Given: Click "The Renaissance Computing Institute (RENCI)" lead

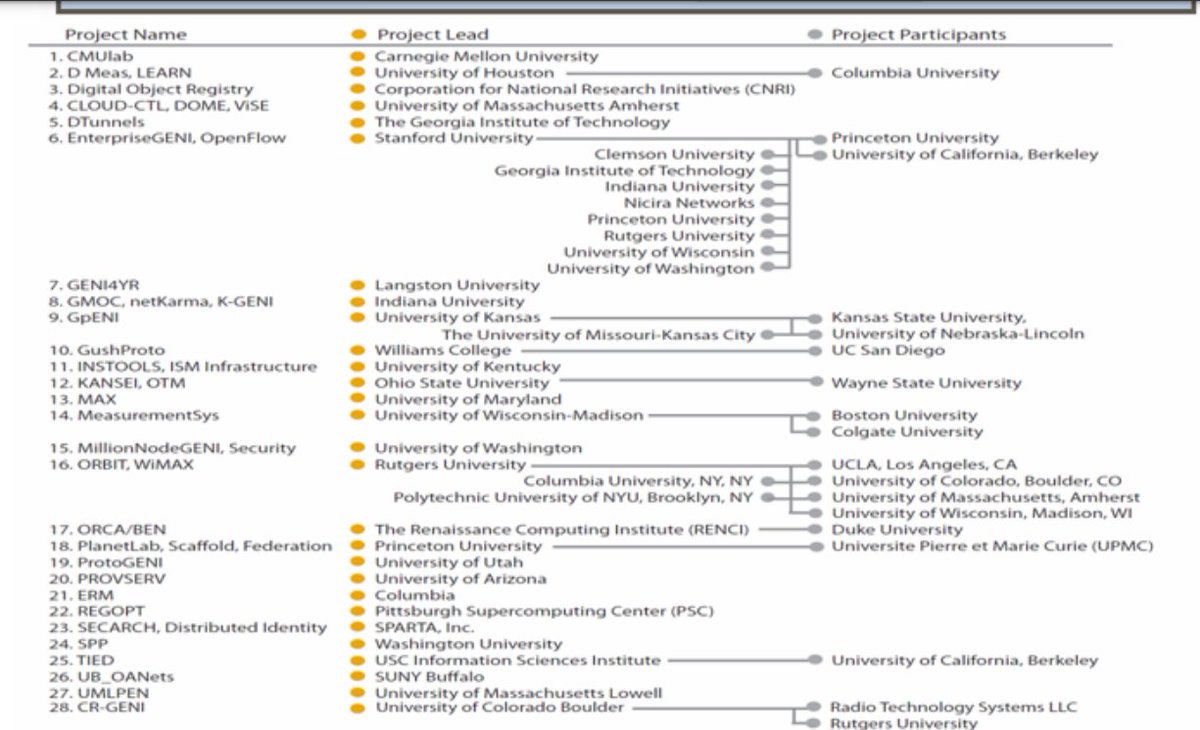Looking at the screenshot, I should pyautogui.click(x=562, y=529).
